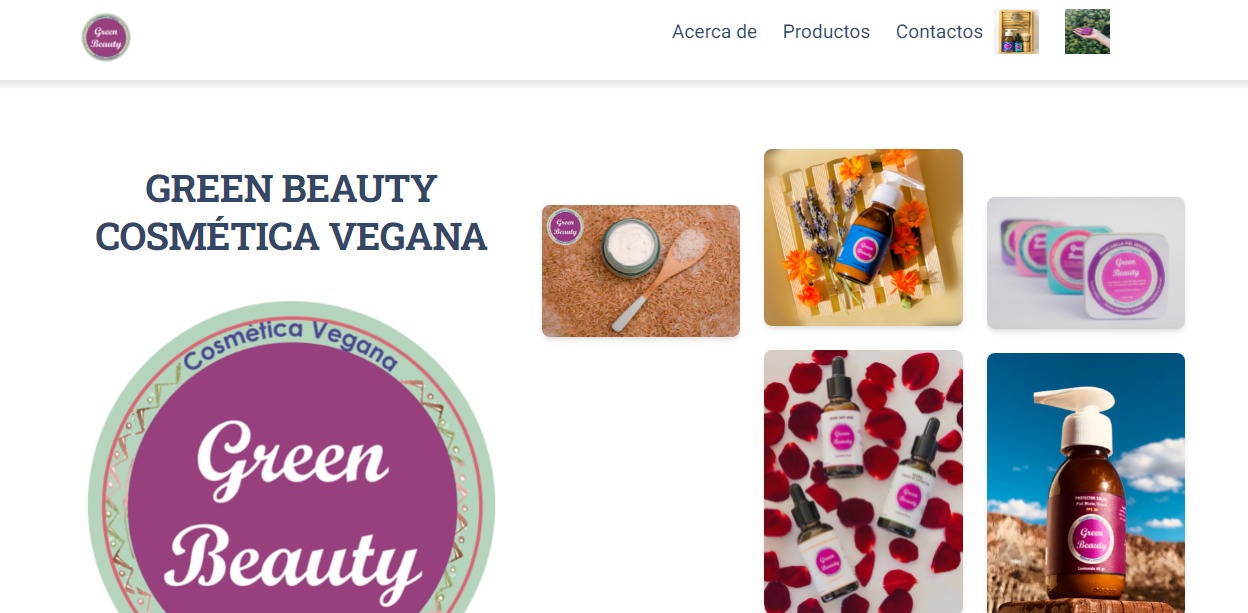Go to the Productos section
The width and height of the screenshot is (1248, 613).
826,32
